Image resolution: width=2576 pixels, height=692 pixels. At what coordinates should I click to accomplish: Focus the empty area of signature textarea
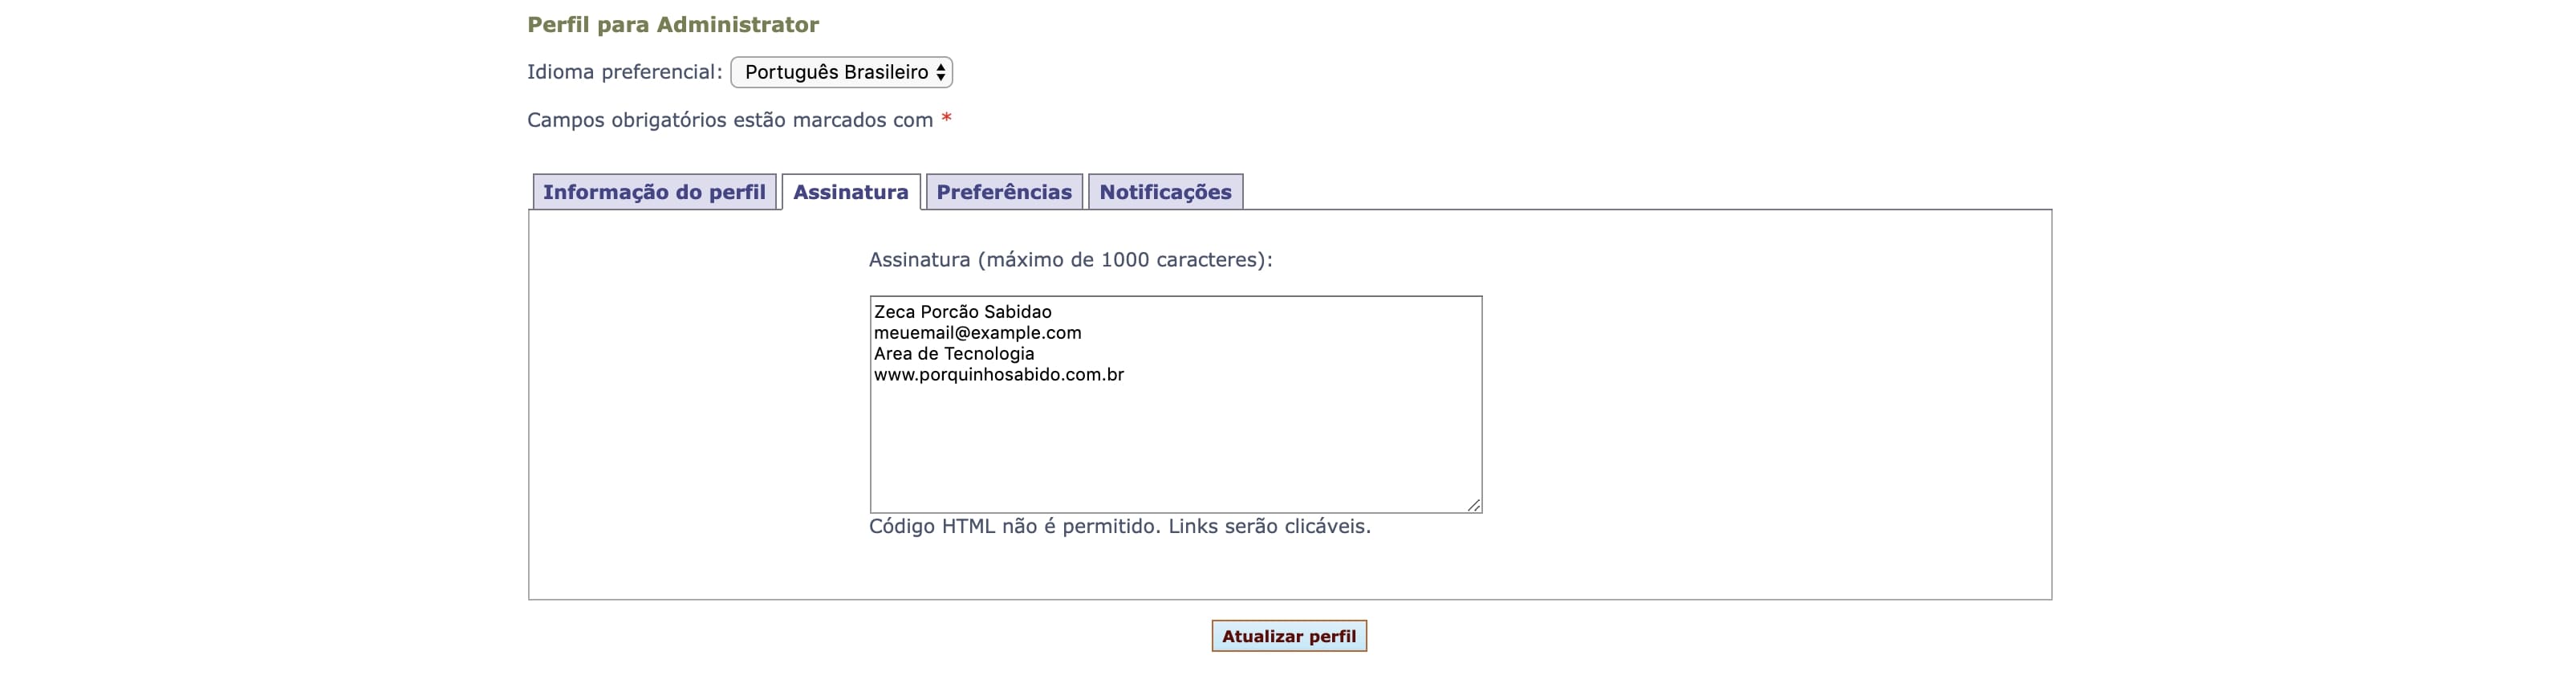pos(1175,450)
